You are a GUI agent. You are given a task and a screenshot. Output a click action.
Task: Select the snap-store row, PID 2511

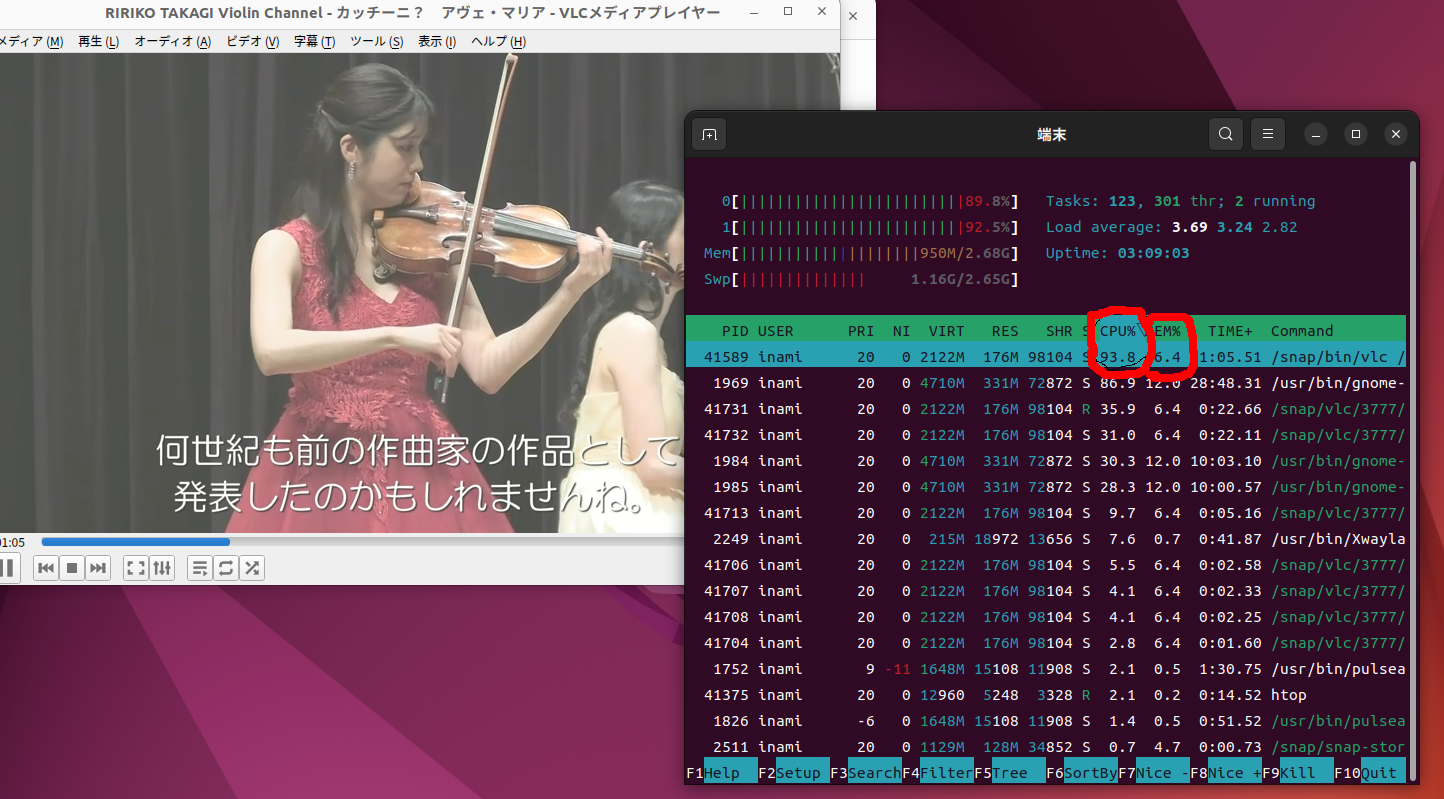(1046, 747)
